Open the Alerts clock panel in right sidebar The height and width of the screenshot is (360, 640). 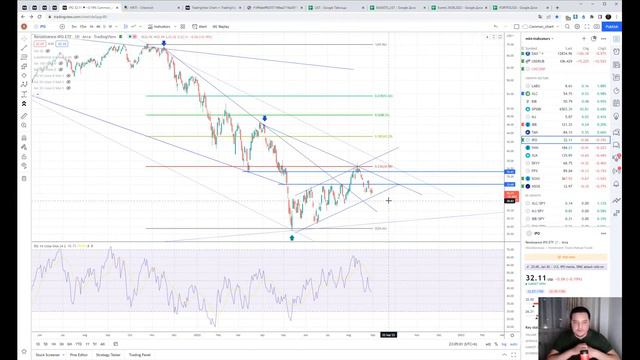point(616,51)
